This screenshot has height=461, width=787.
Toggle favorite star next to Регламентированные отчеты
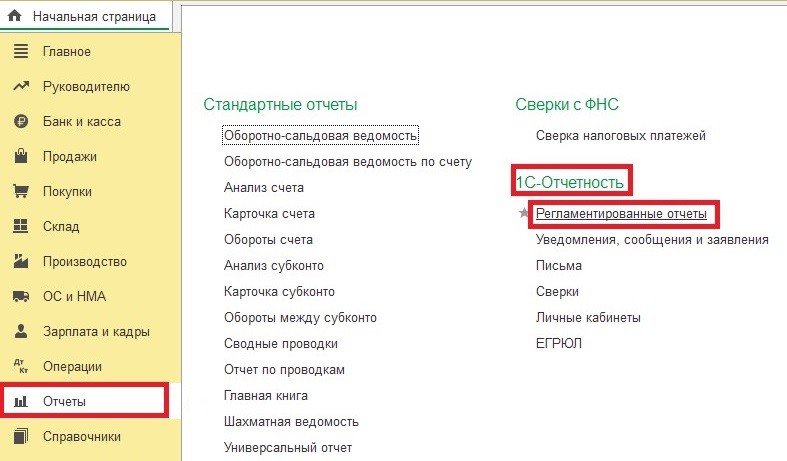pos(523,213)
